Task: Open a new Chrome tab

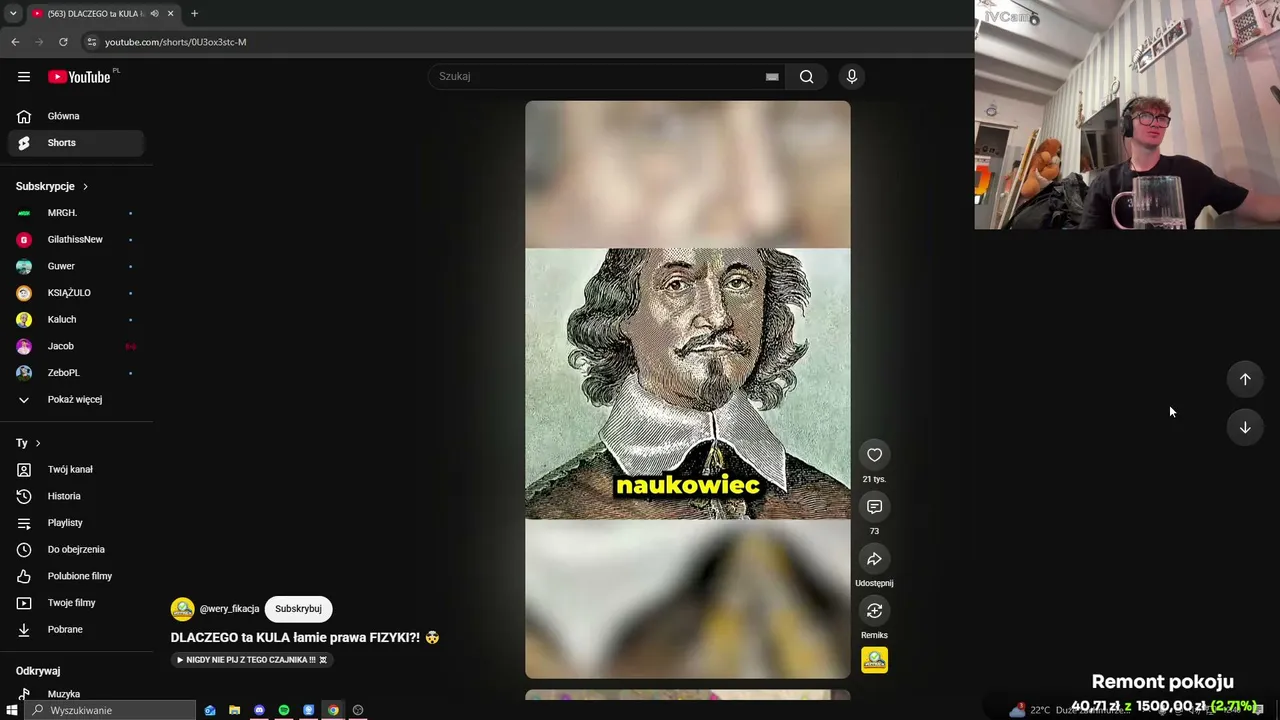Action: coord(194,13)
